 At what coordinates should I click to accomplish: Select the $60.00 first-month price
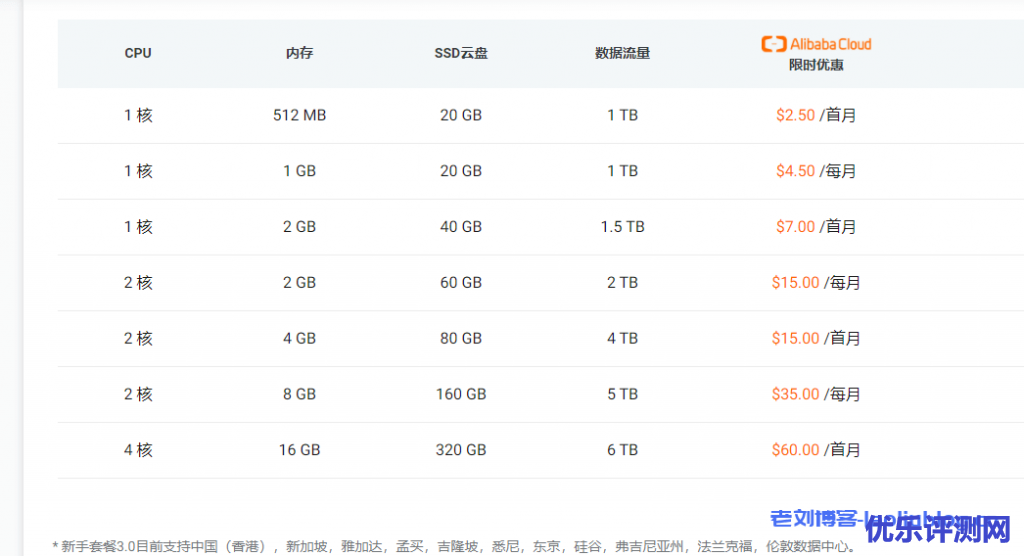coord(795,450)
